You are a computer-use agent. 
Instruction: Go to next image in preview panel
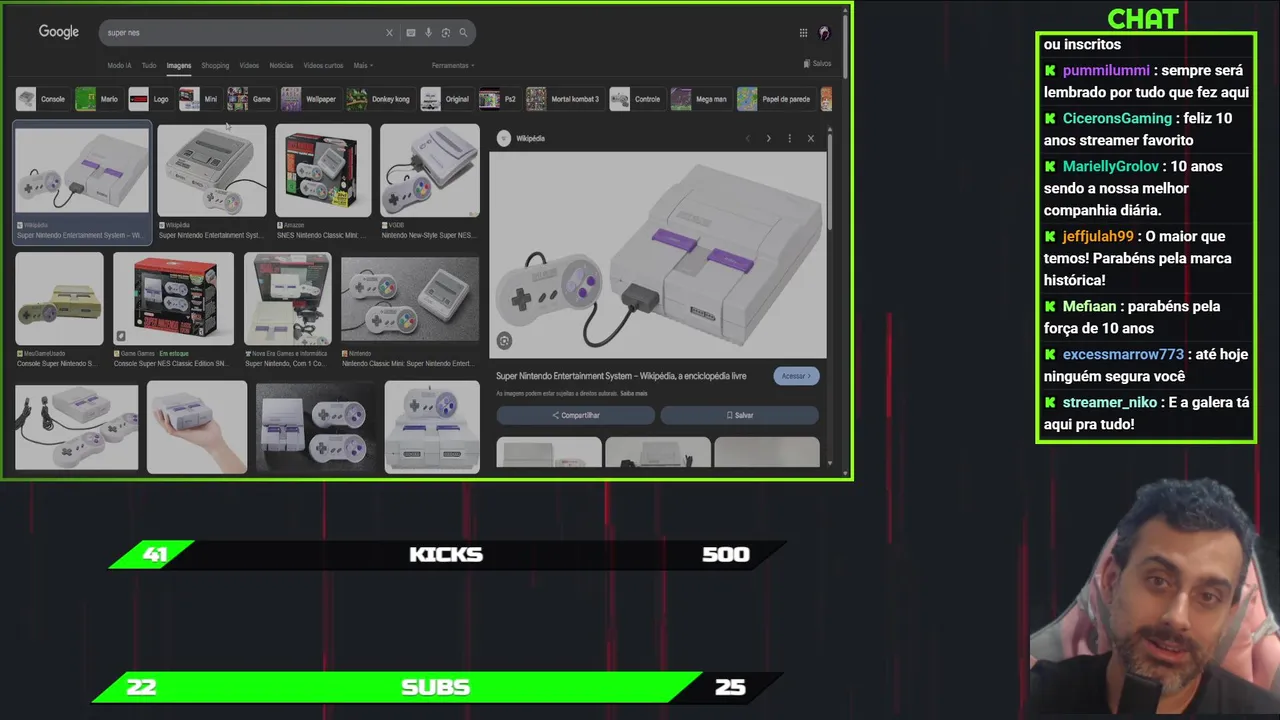coord(768,138)
